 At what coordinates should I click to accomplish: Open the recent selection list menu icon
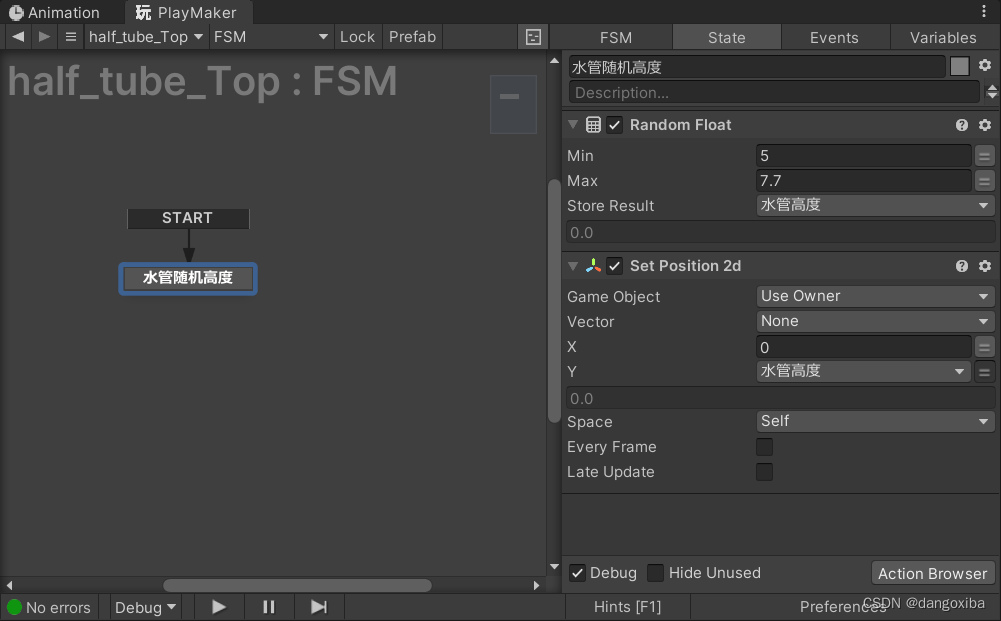point(71,37)
